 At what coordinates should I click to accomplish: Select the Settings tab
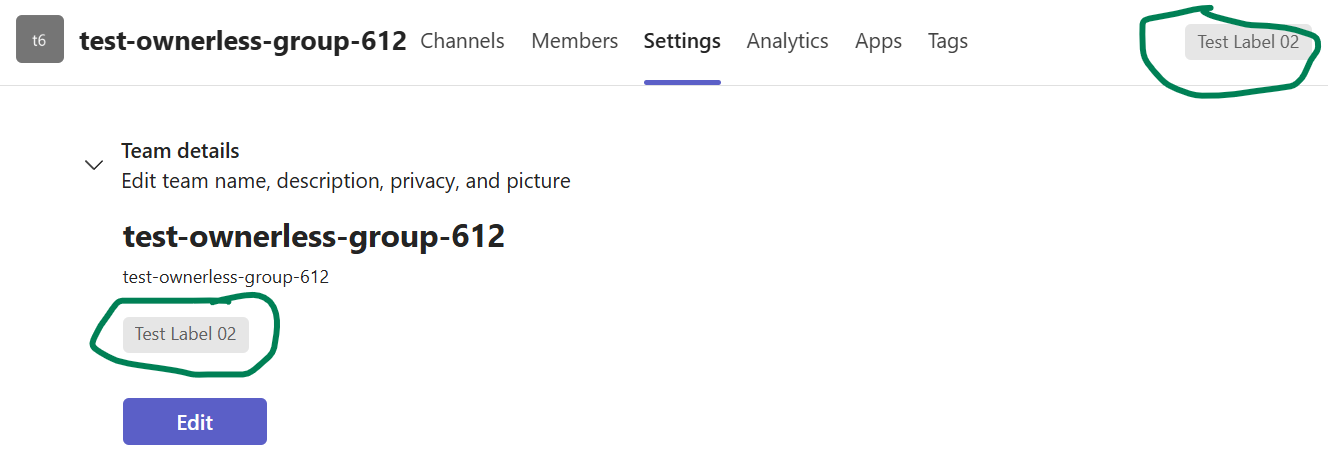tap(682, 41)
